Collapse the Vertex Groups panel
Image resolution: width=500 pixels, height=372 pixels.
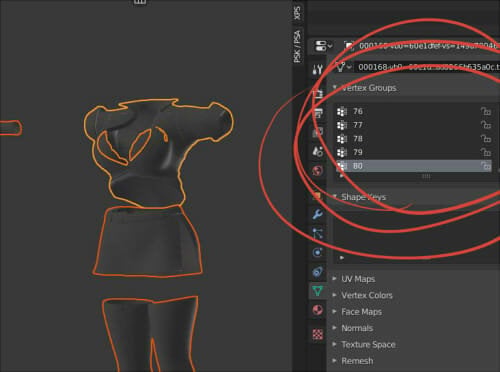click(335, 87)
